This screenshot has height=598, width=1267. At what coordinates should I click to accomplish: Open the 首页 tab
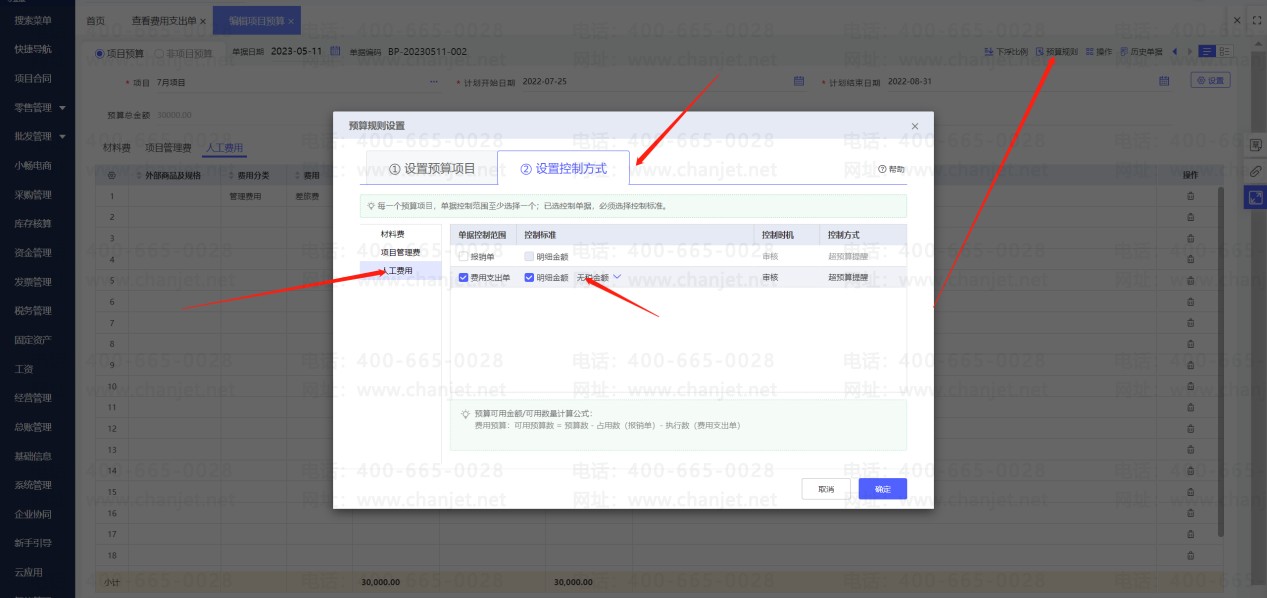(x=95, y=21)
